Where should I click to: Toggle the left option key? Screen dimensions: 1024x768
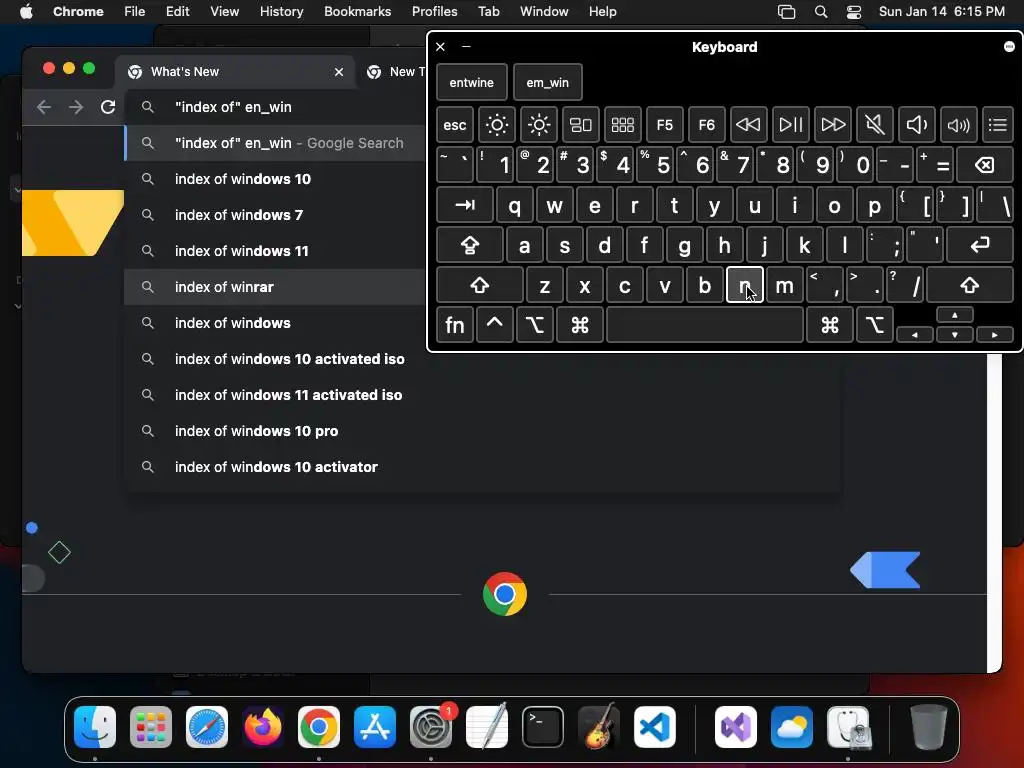point(535,325)
